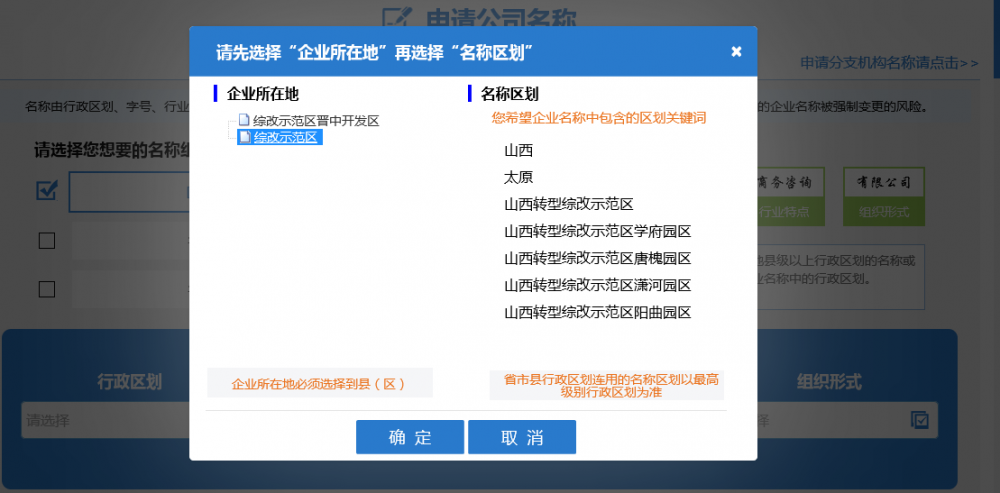Click the picker icon in 组织形式 field

920,420
